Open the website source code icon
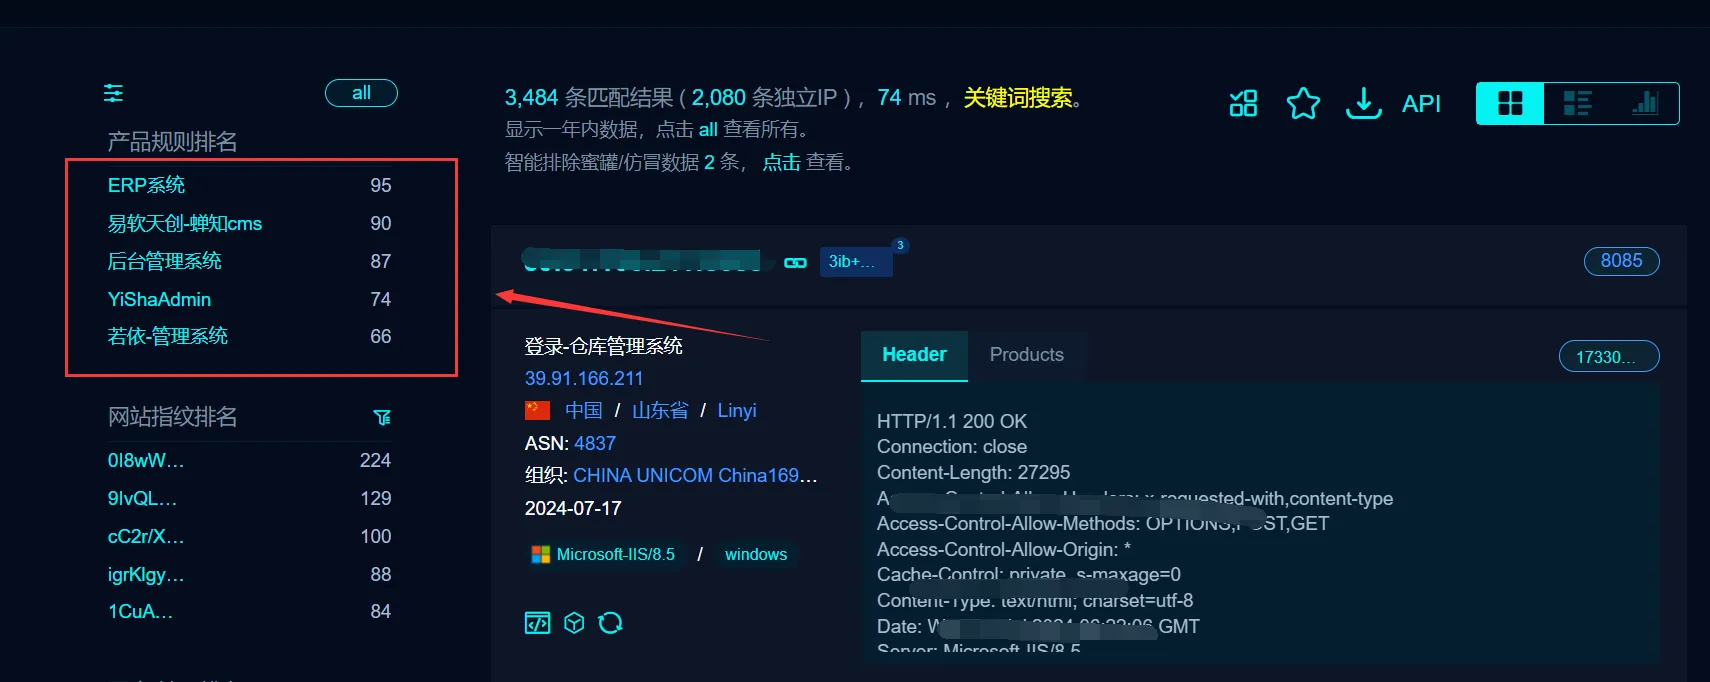This screenshot has width=1710, height=682. click(x=538, y=623)
